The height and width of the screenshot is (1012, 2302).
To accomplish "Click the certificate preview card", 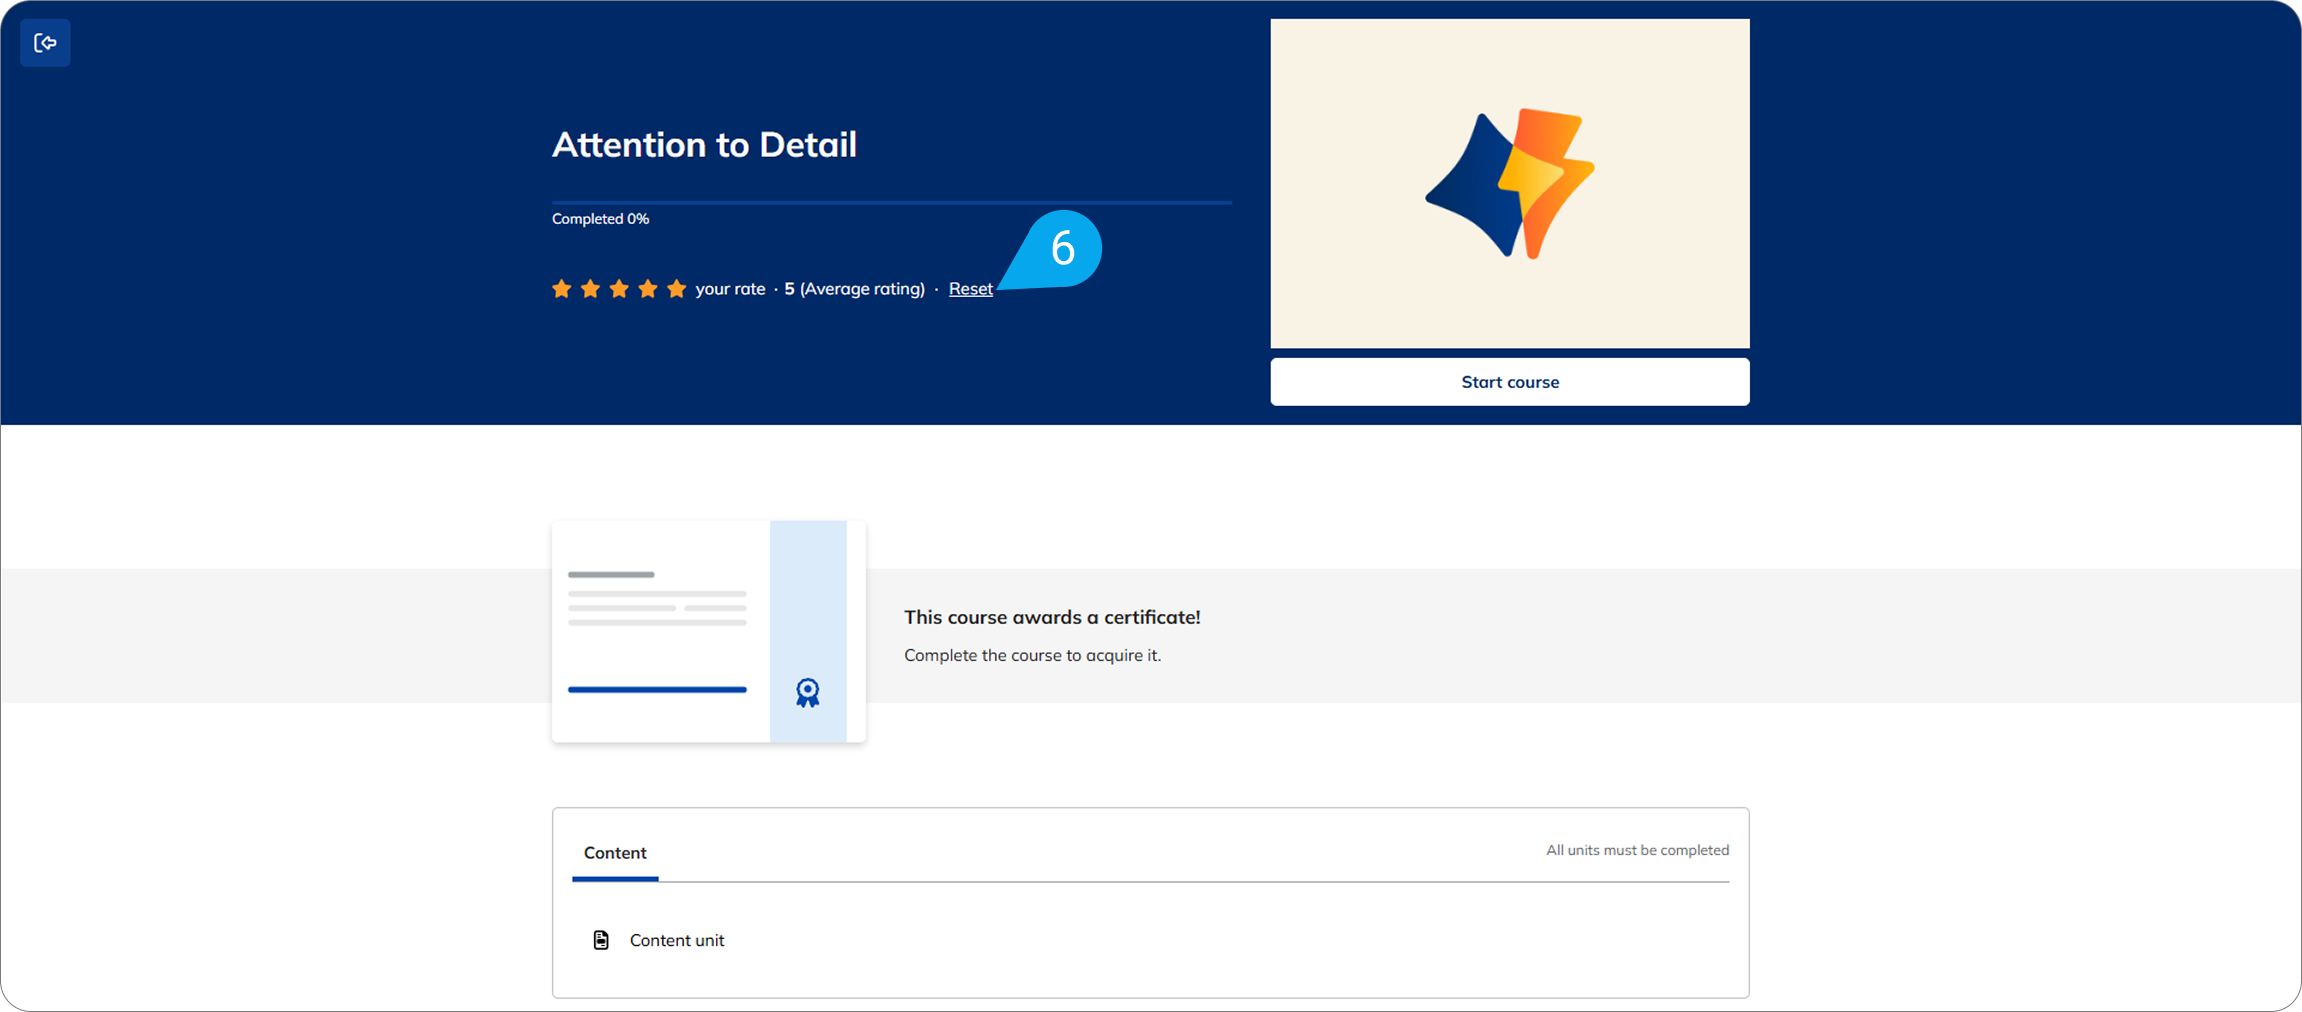I will (708, 631).
